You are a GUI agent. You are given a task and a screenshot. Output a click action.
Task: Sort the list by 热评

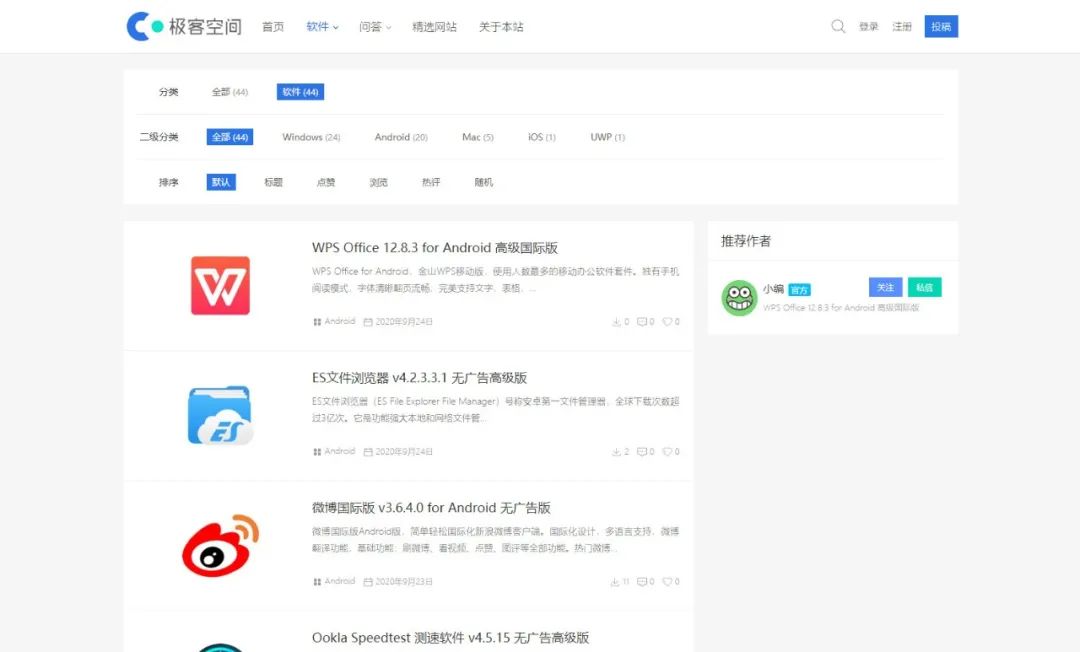coord(431,182)
